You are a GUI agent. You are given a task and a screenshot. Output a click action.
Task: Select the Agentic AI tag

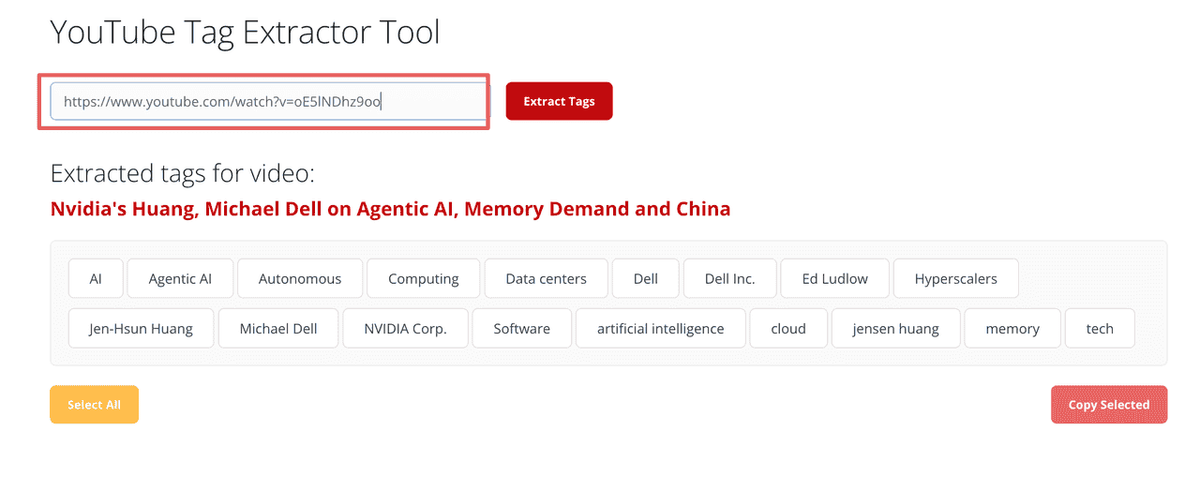(180, 278)
